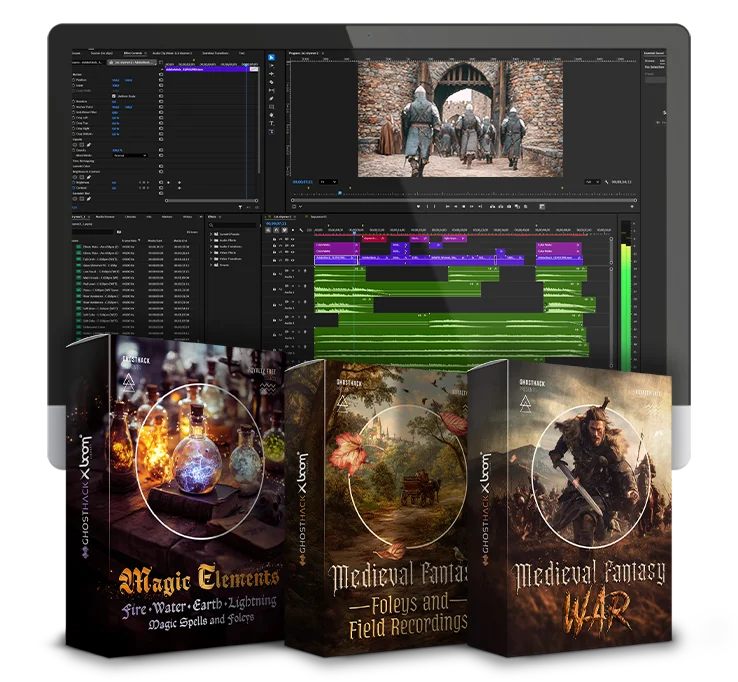Mute the Audio 2 track
The width and height of the screenshot is (738, 682).
point(293,286)
